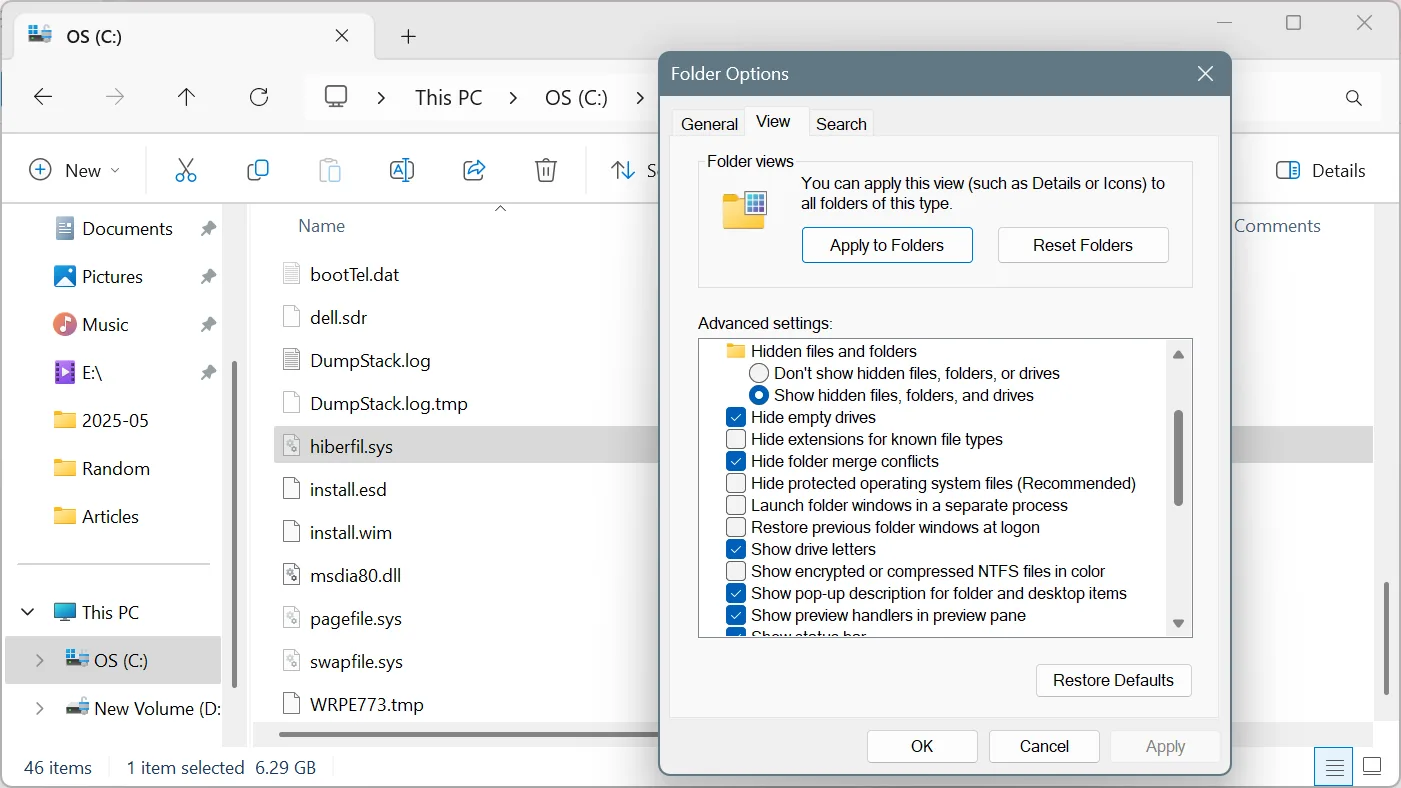Click the Pictures sidebar icon

[65, 276]
